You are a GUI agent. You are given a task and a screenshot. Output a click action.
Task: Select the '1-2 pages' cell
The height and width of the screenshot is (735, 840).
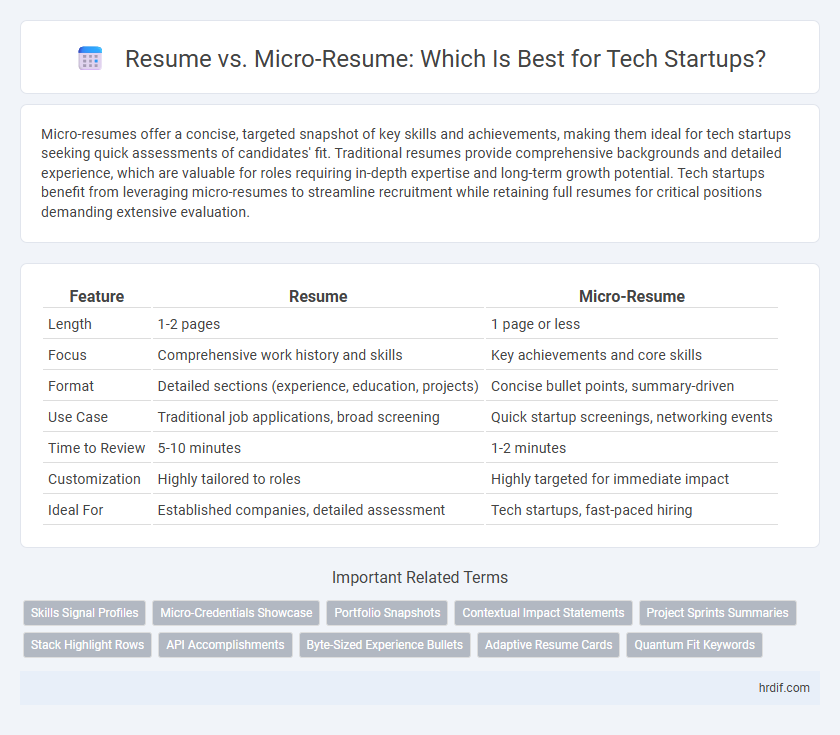click(x=318, y=324)
